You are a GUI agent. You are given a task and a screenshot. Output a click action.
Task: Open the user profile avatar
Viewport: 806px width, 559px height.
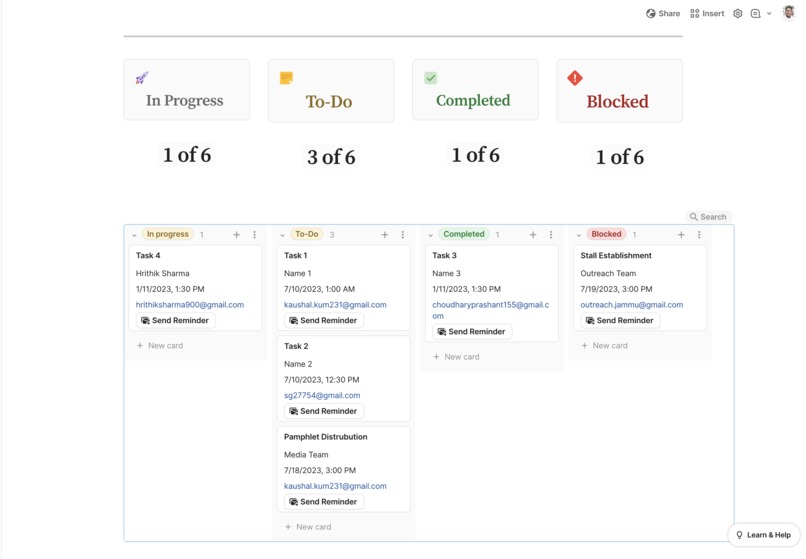(789, 12)
